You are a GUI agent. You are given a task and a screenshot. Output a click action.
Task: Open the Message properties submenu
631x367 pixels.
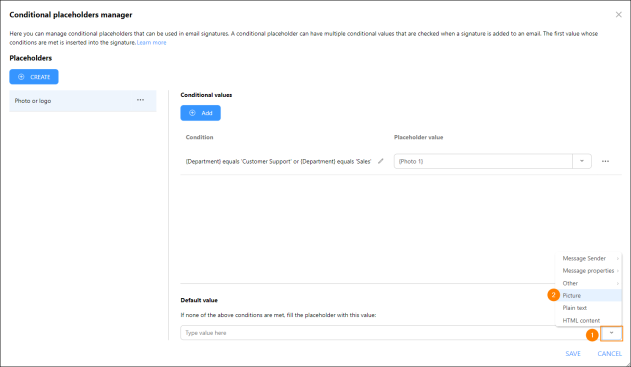[588, 271]
